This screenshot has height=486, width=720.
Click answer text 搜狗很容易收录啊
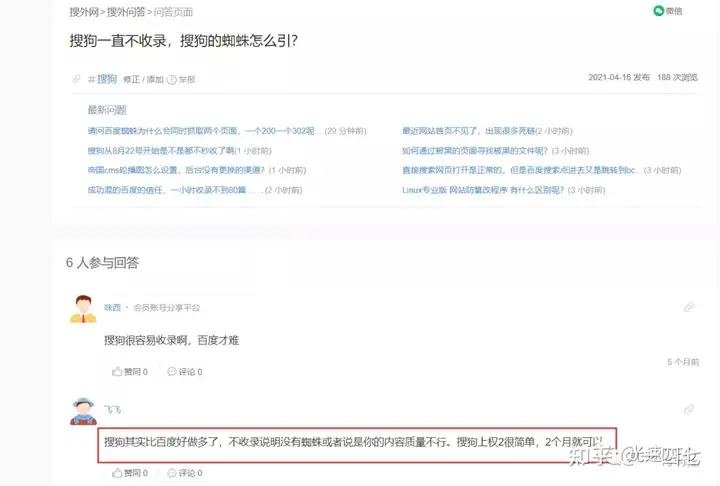(172, 340)
